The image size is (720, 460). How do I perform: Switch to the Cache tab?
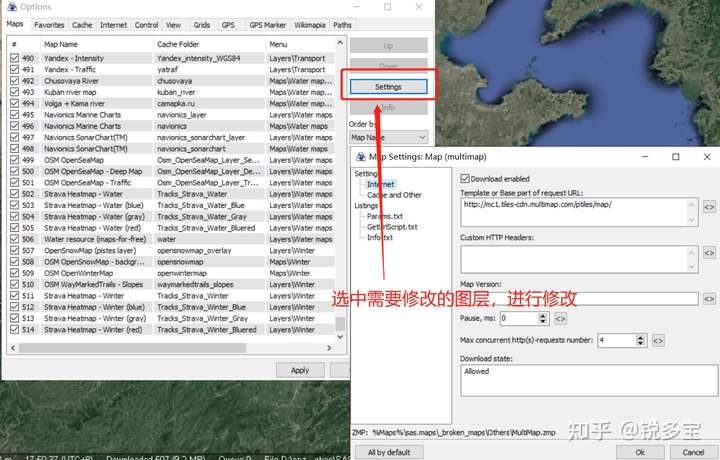(x=82, y=25)
